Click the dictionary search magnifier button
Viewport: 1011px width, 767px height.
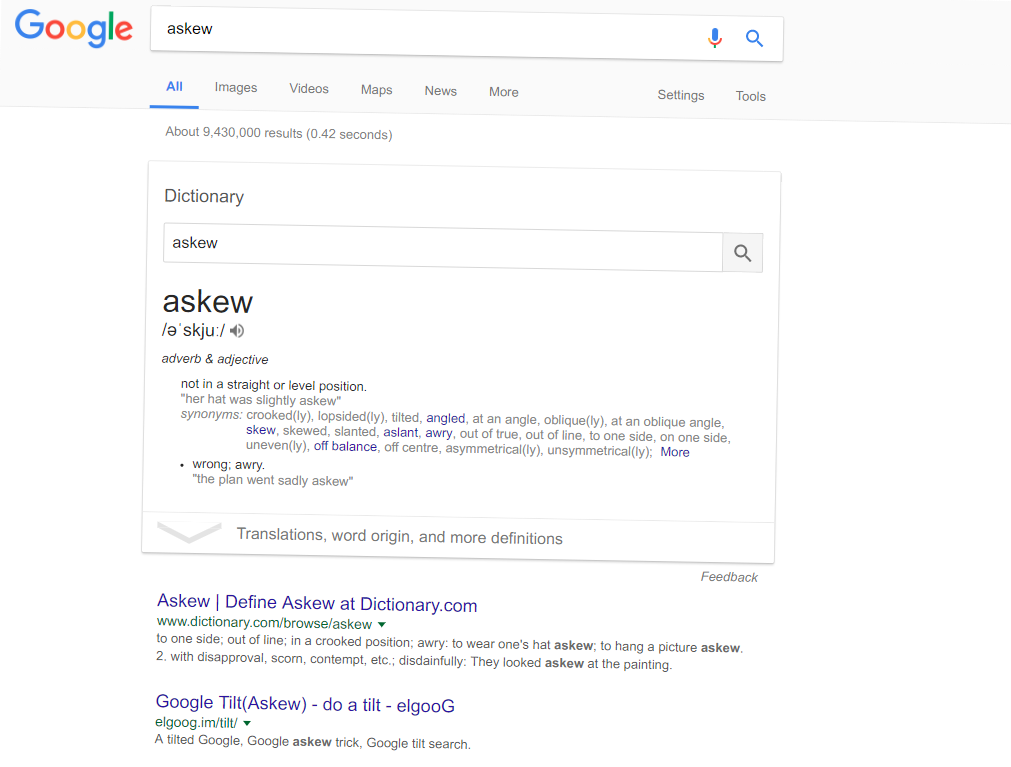(742, 254)
